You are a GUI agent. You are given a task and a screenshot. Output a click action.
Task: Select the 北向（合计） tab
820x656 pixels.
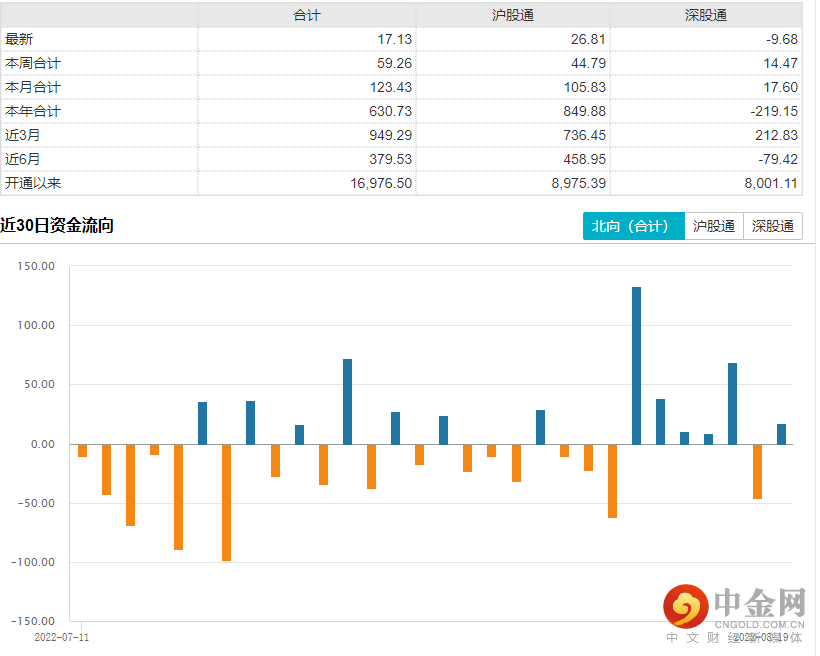[x=633, y=226]
